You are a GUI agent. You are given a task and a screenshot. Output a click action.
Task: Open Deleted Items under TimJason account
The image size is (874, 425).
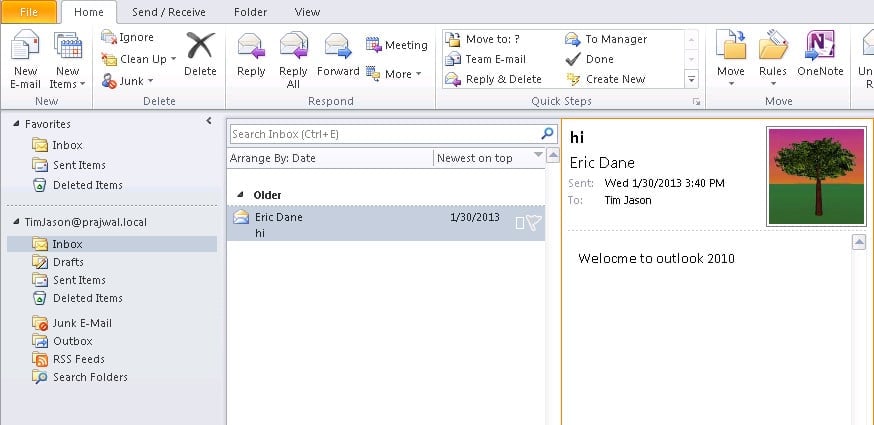[77, 298]
